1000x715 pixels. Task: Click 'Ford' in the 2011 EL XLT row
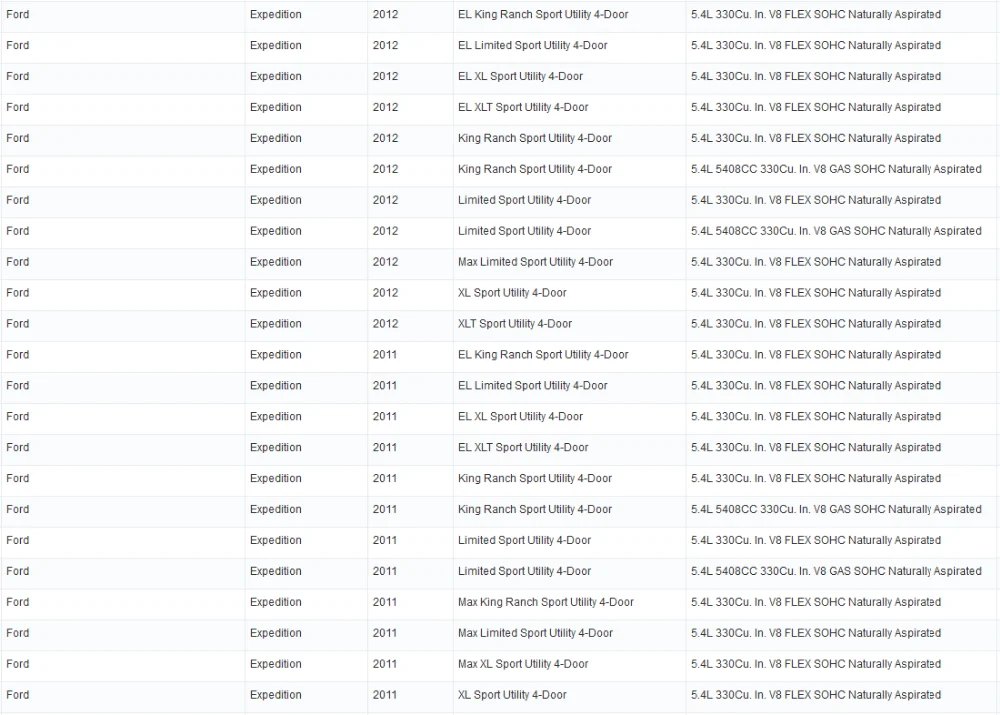coord(18,448)
